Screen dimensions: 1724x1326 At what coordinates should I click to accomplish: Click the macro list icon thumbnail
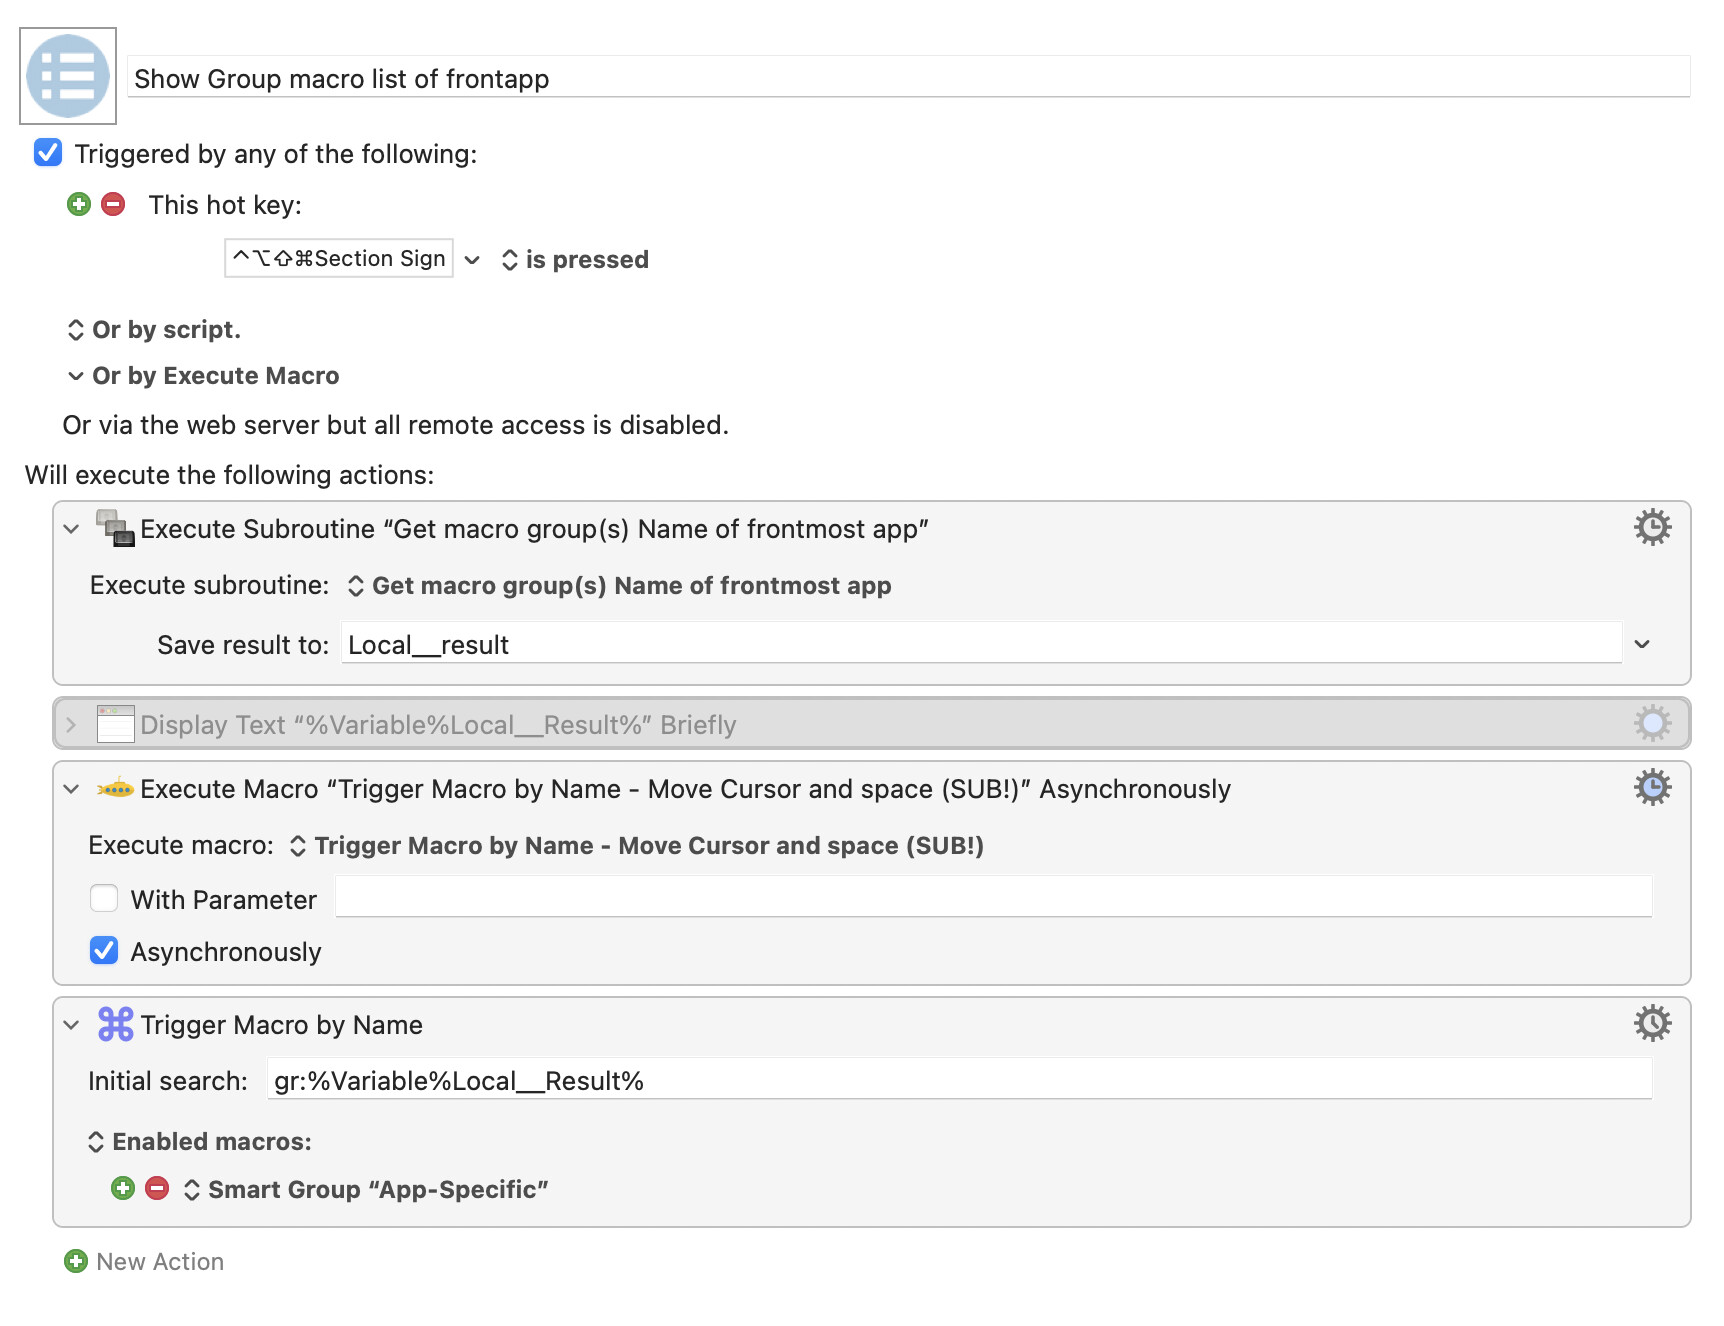(68, 76)
